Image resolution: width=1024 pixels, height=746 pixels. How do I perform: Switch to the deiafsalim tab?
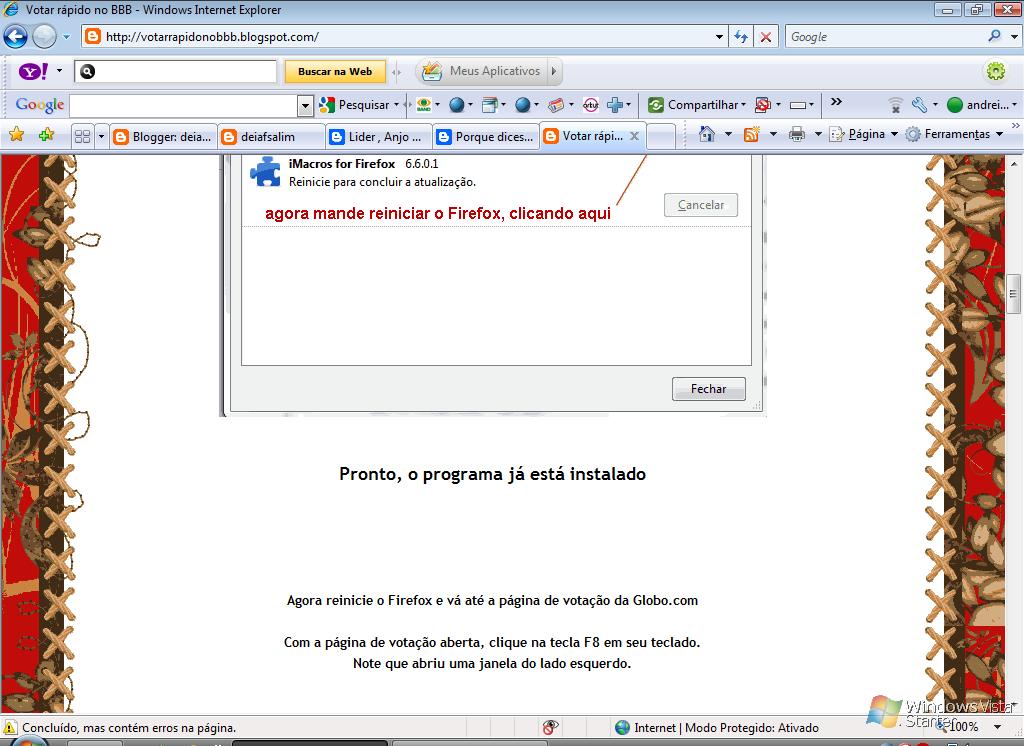click(x=271, y=137)
